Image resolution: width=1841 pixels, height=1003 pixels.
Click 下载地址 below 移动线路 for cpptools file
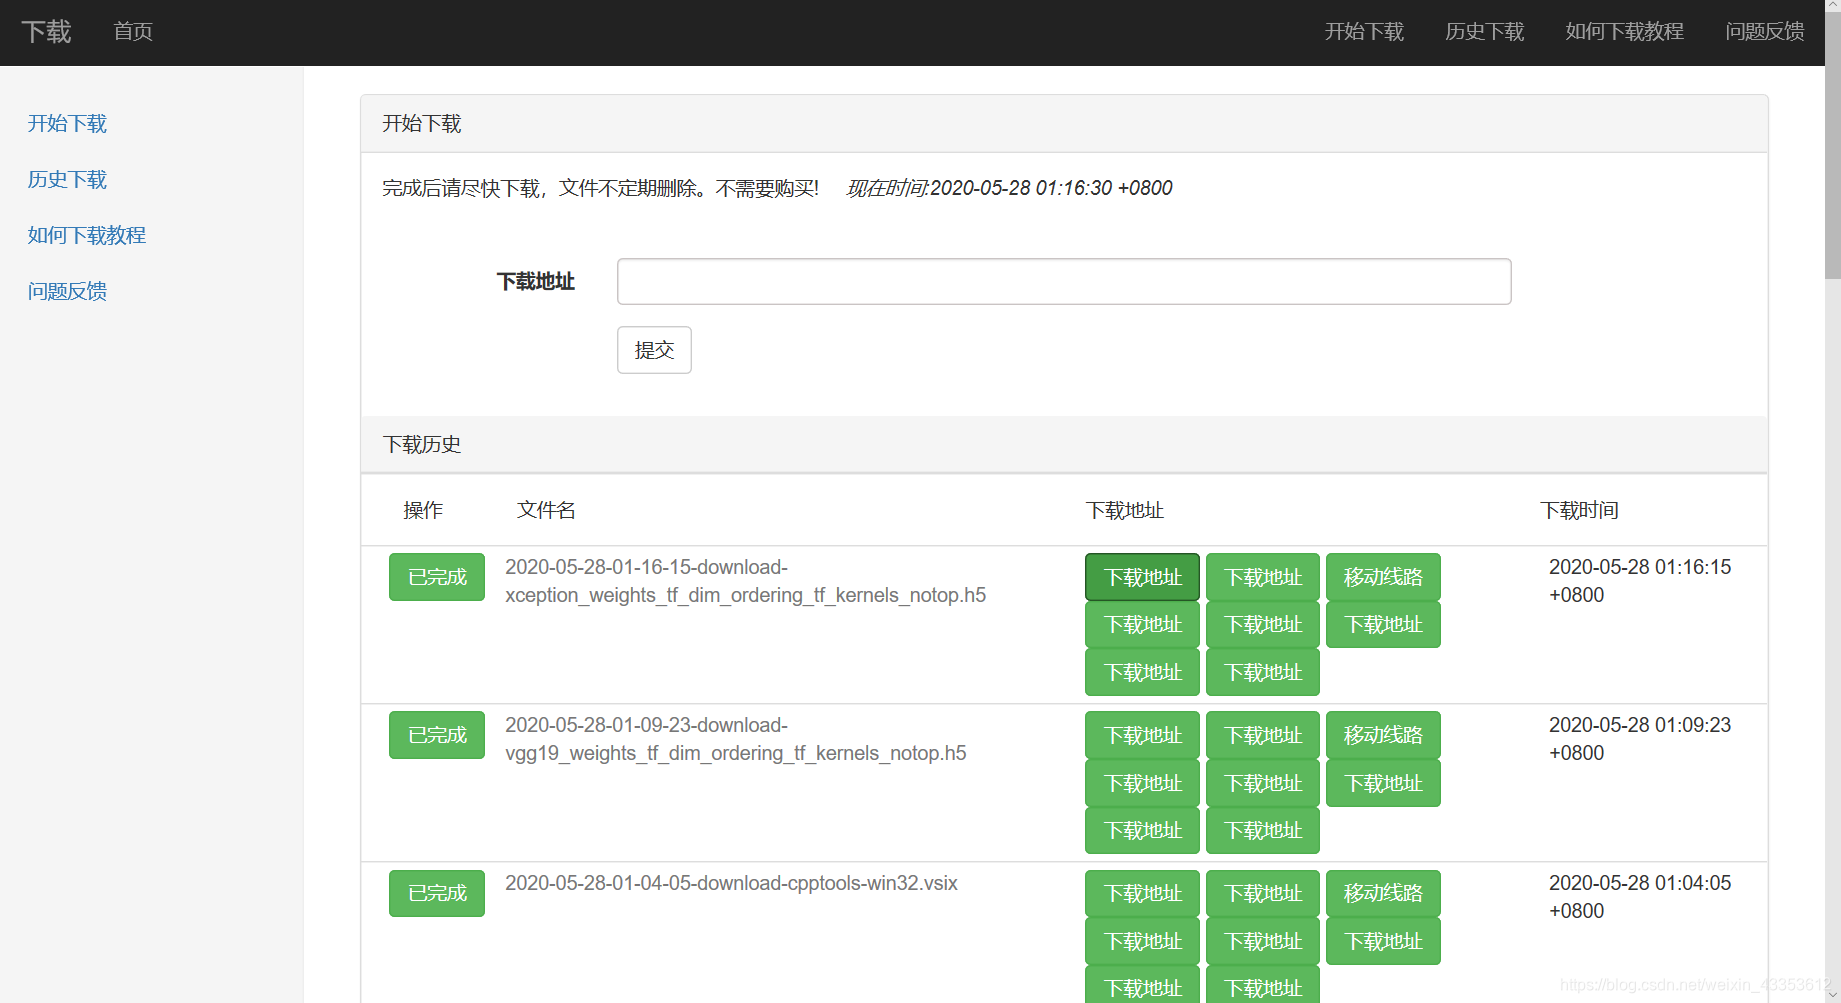tap(1383, 941)
